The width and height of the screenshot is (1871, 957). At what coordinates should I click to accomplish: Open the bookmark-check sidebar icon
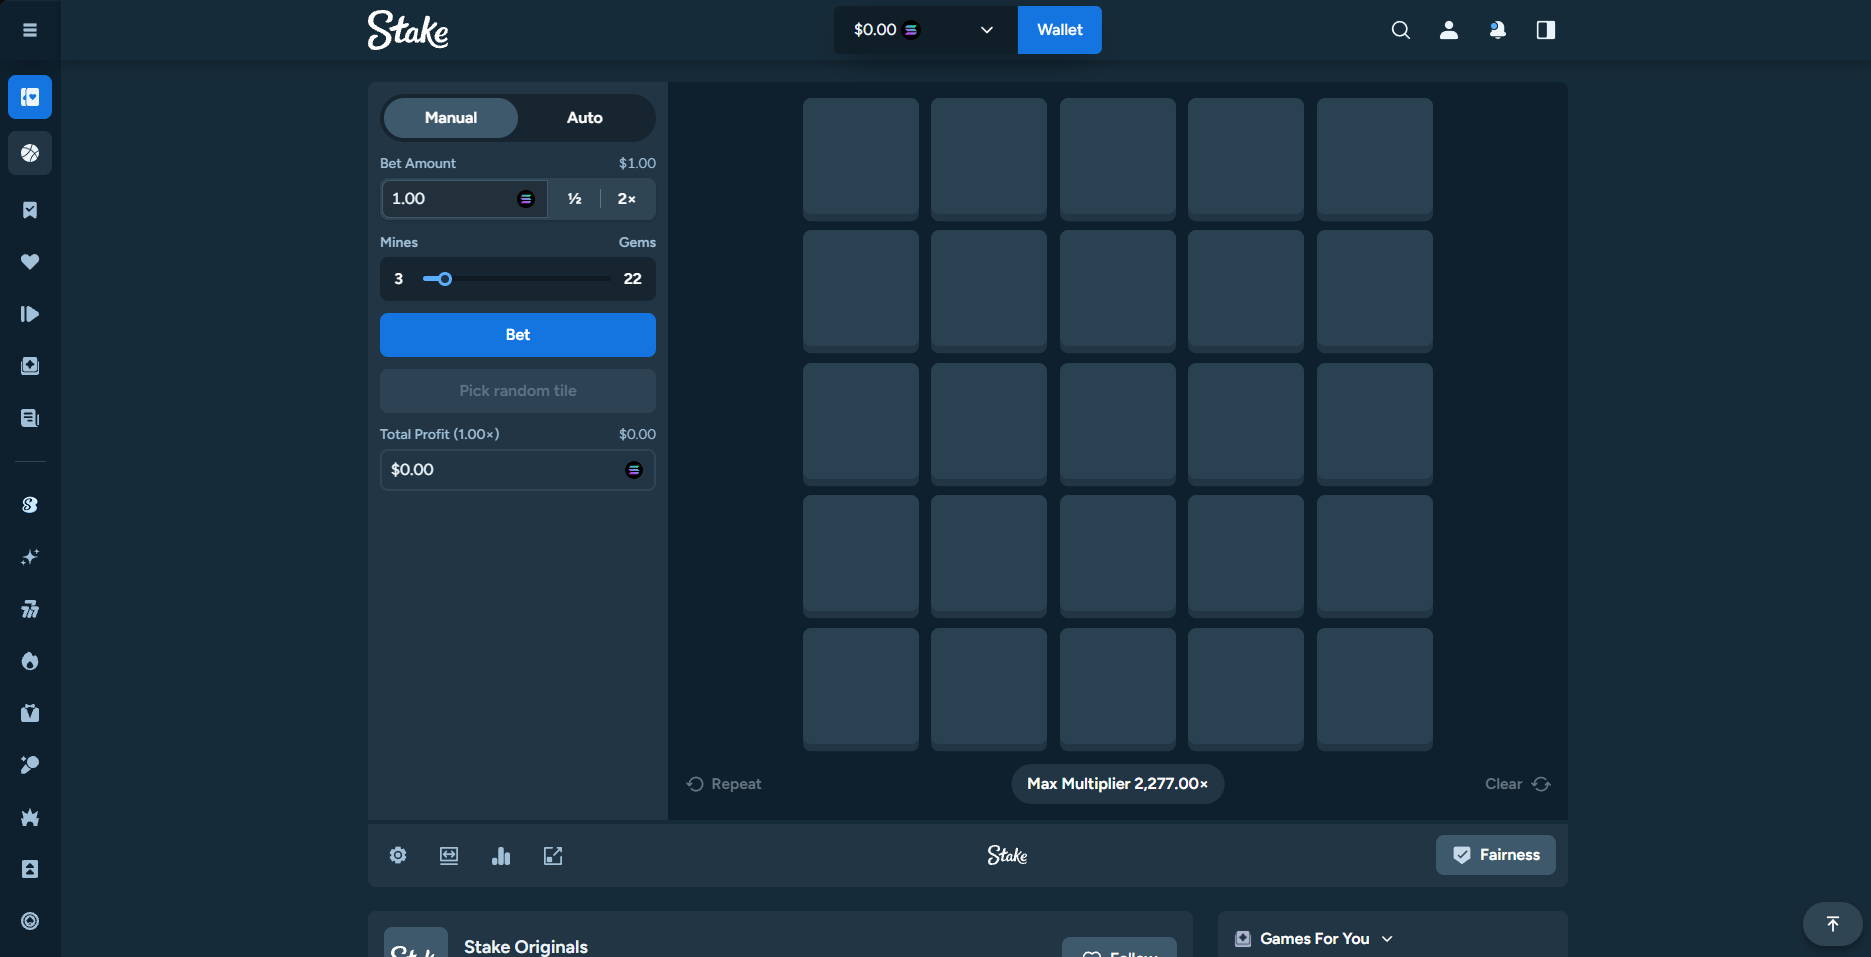click(x=30, y=210)
